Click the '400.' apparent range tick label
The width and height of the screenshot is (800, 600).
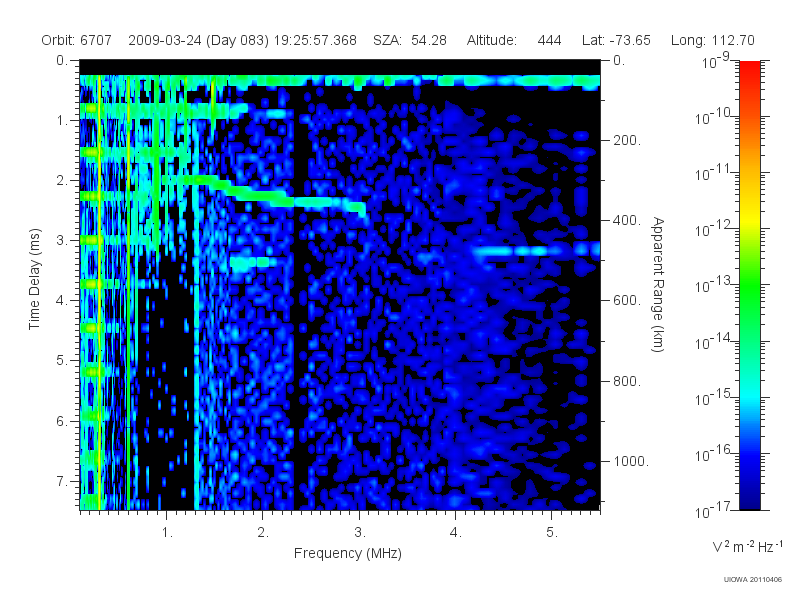click(627, 220)
